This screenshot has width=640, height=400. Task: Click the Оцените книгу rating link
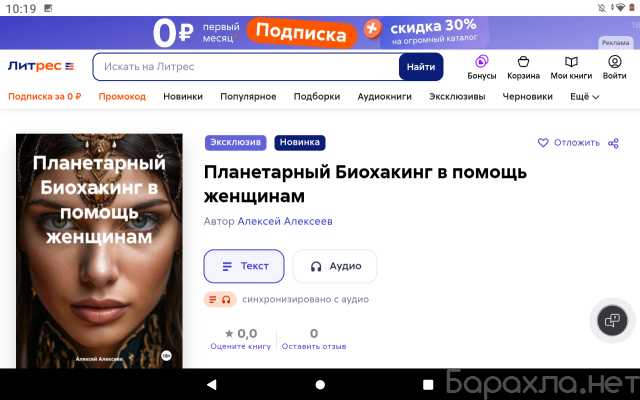point(240,346)
